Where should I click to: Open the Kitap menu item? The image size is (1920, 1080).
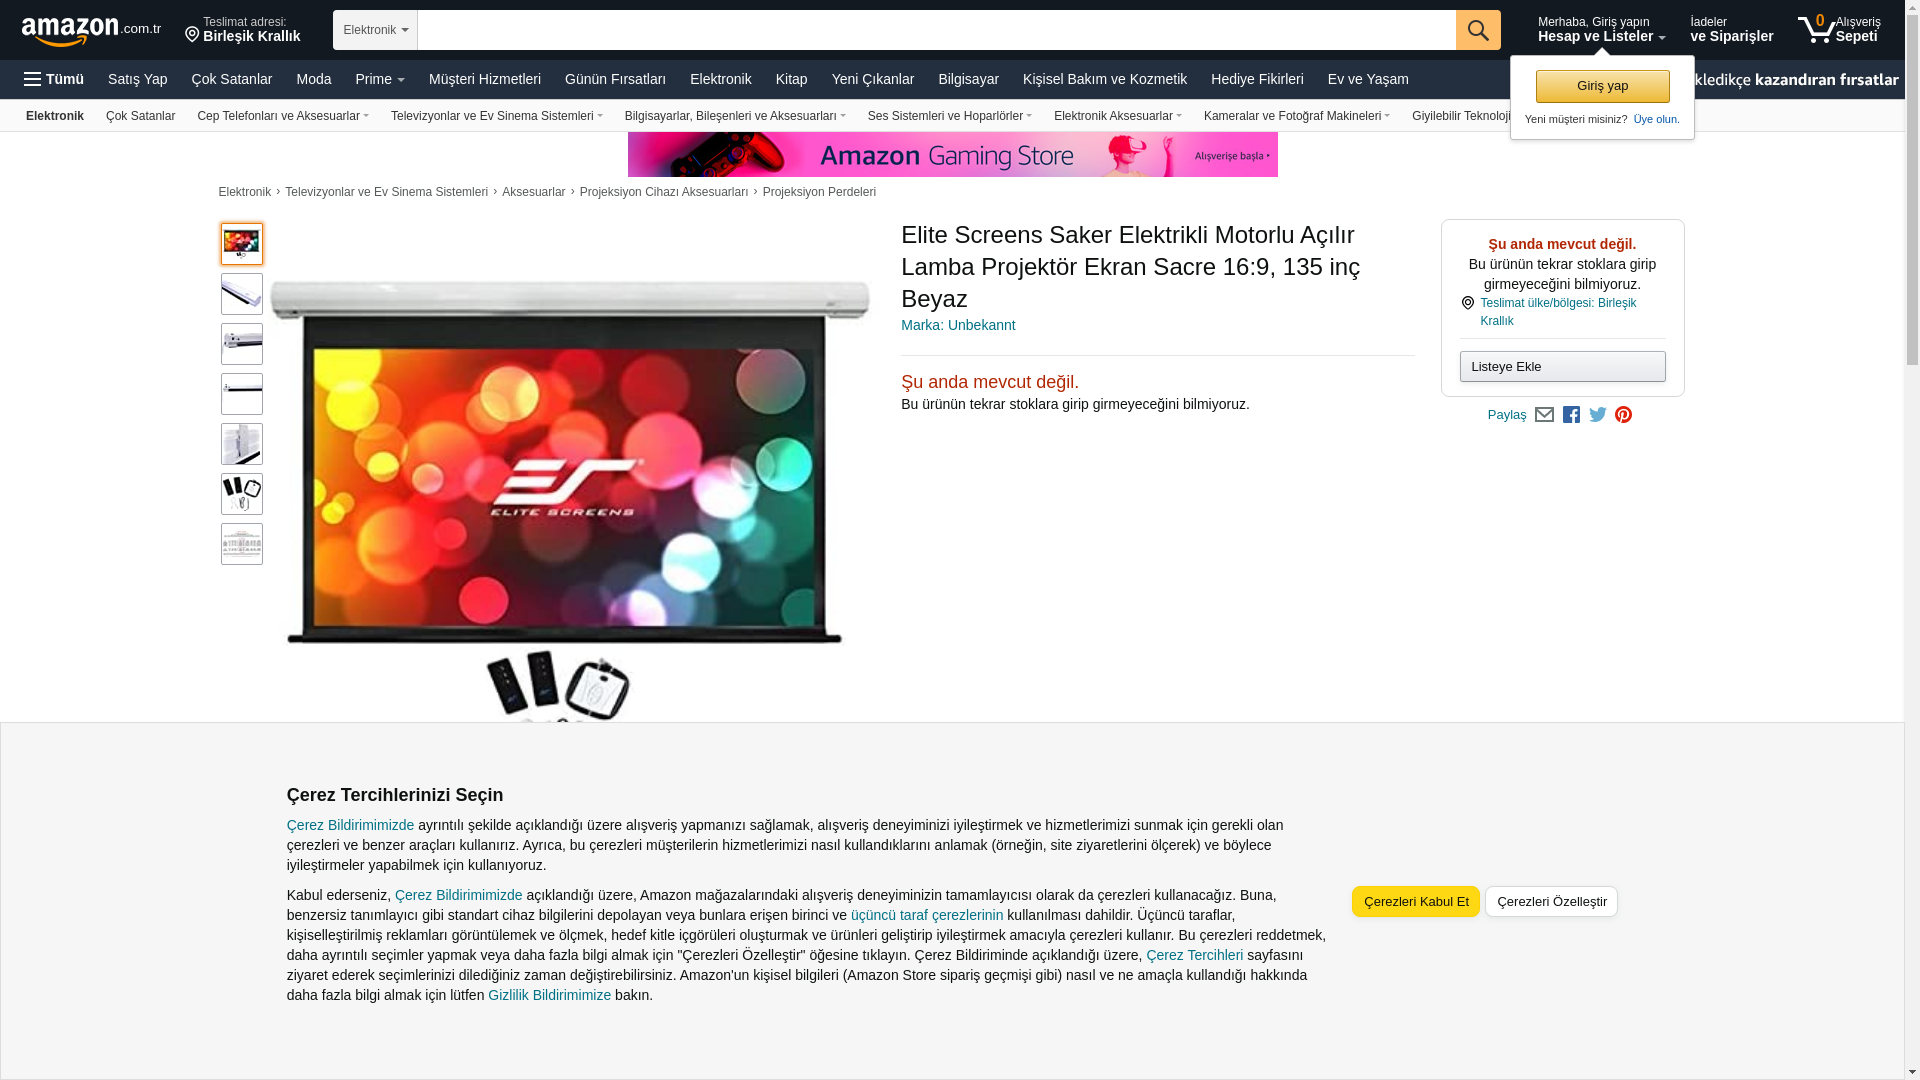click(x=791, y=79)
